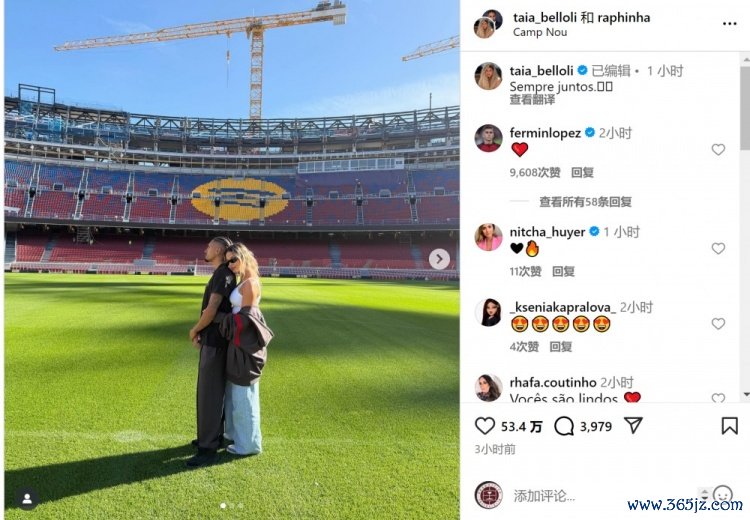
Task: Click the comments scrollbar down arrow
Action: click(746, 395)
